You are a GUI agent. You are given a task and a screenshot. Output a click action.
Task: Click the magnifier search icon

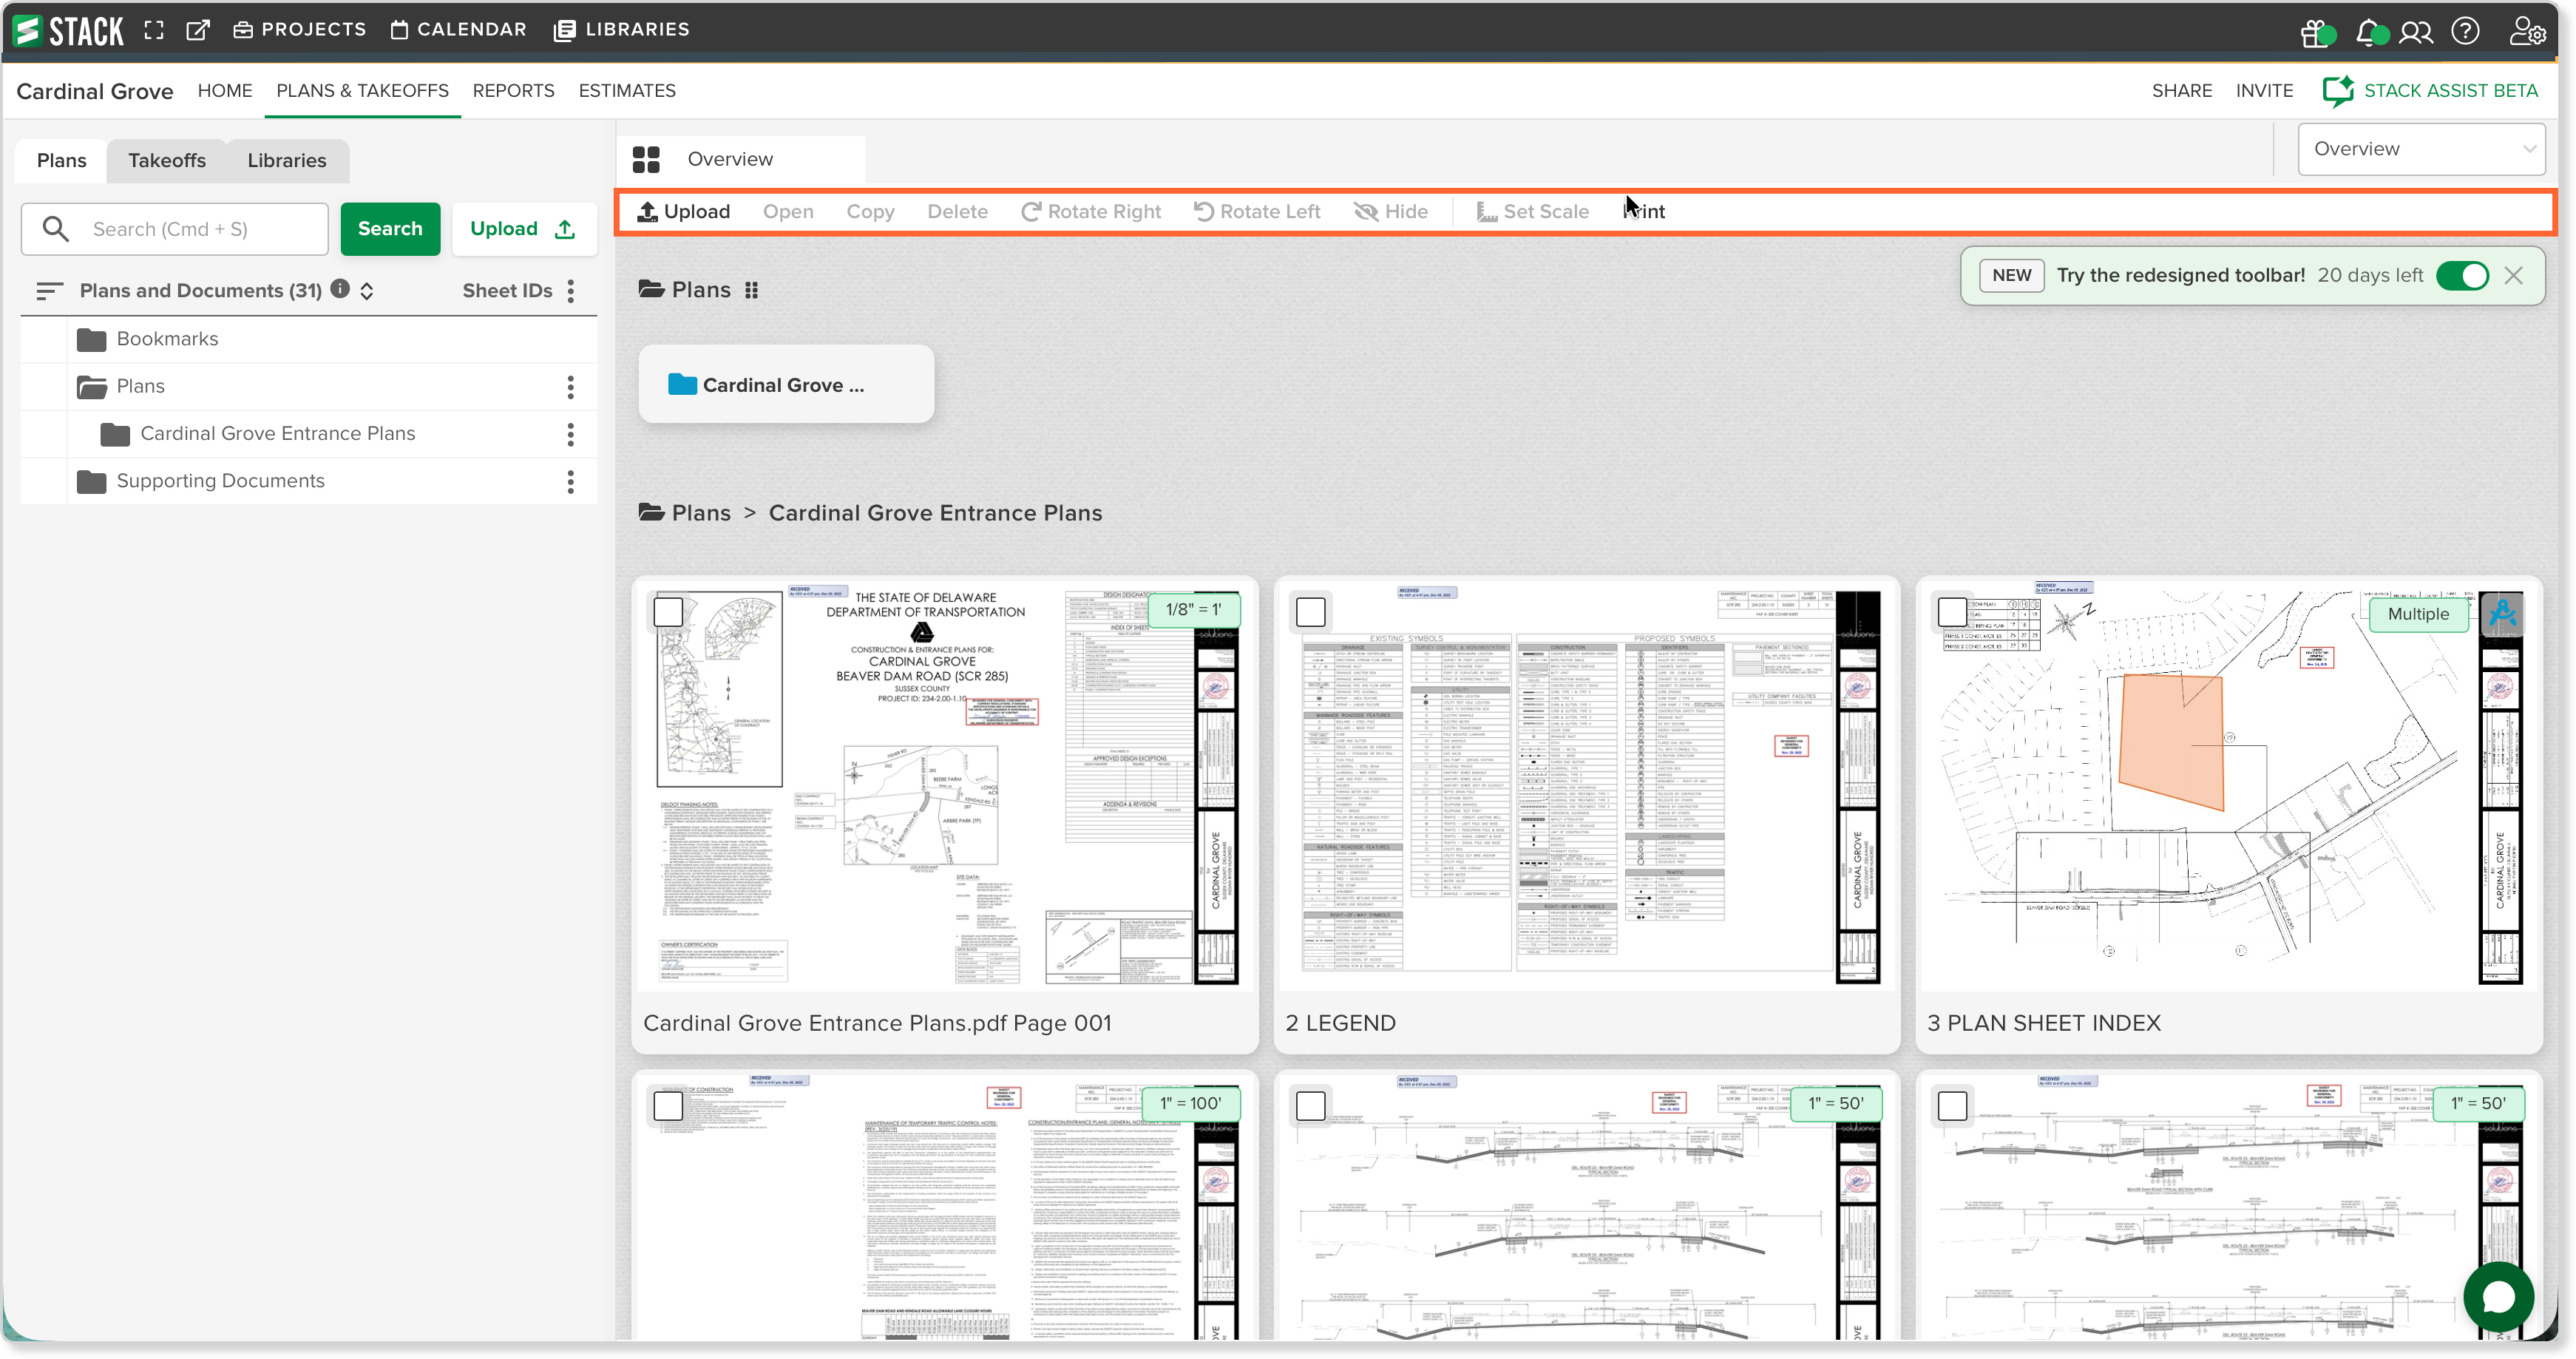tap(56, 229)
